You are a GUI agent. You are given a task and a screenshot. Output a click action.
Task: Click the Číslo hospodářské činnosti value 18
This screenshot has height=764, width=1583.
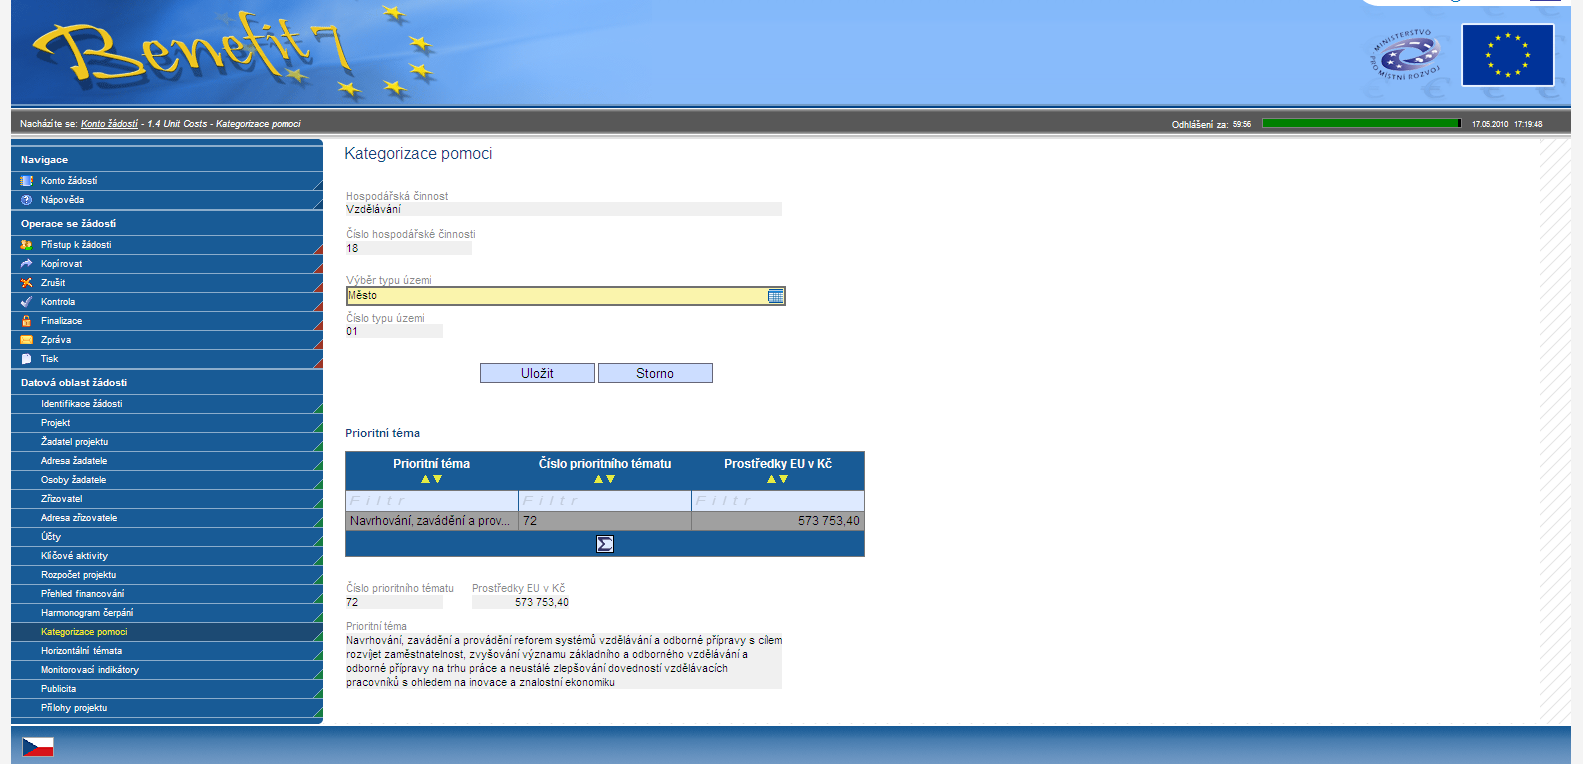409,248
